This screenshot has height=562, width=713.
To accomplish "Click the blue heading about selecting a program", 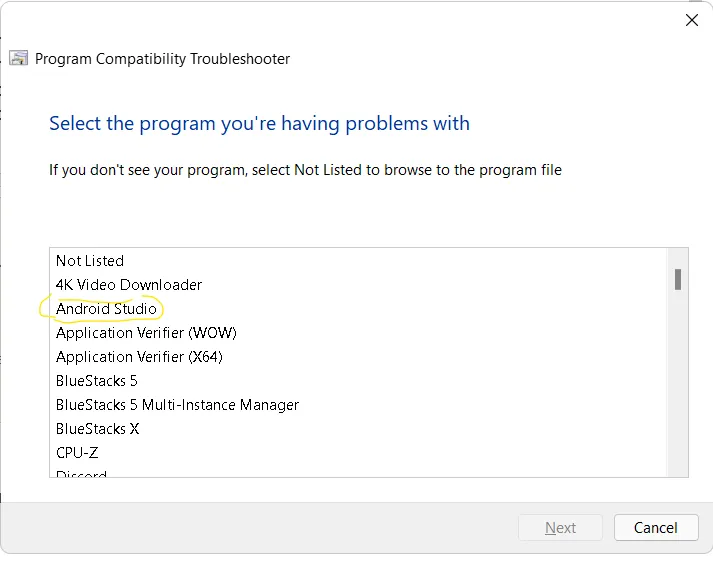I will click(x=259, y=124).
